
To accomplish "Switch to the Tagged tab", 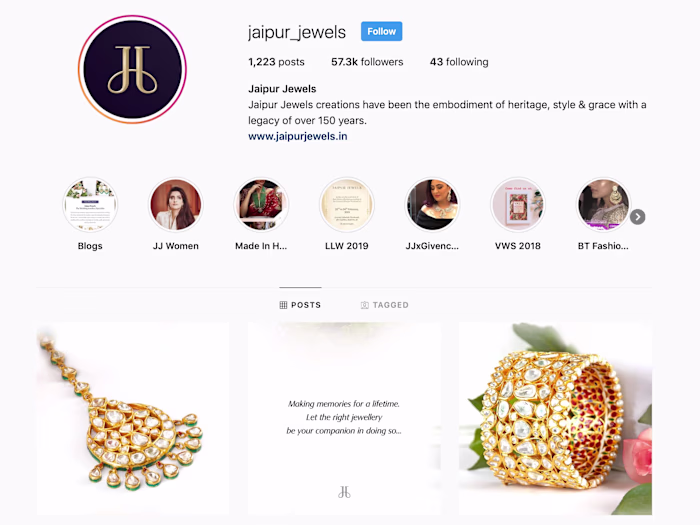I will [x=384, y=305].
